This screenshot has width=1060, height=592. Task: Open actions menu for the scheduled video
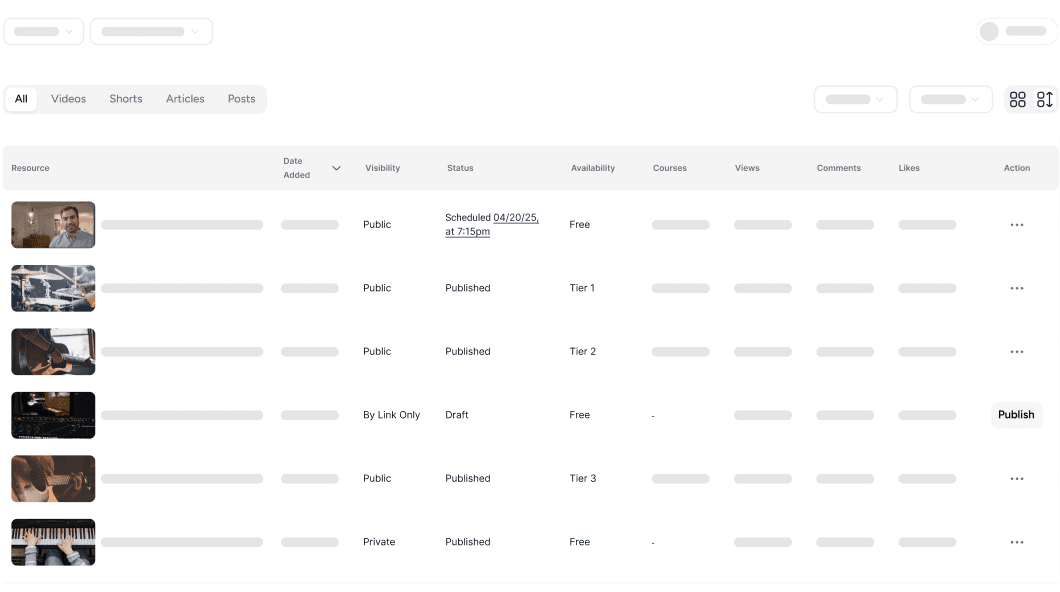(1017, 224)
